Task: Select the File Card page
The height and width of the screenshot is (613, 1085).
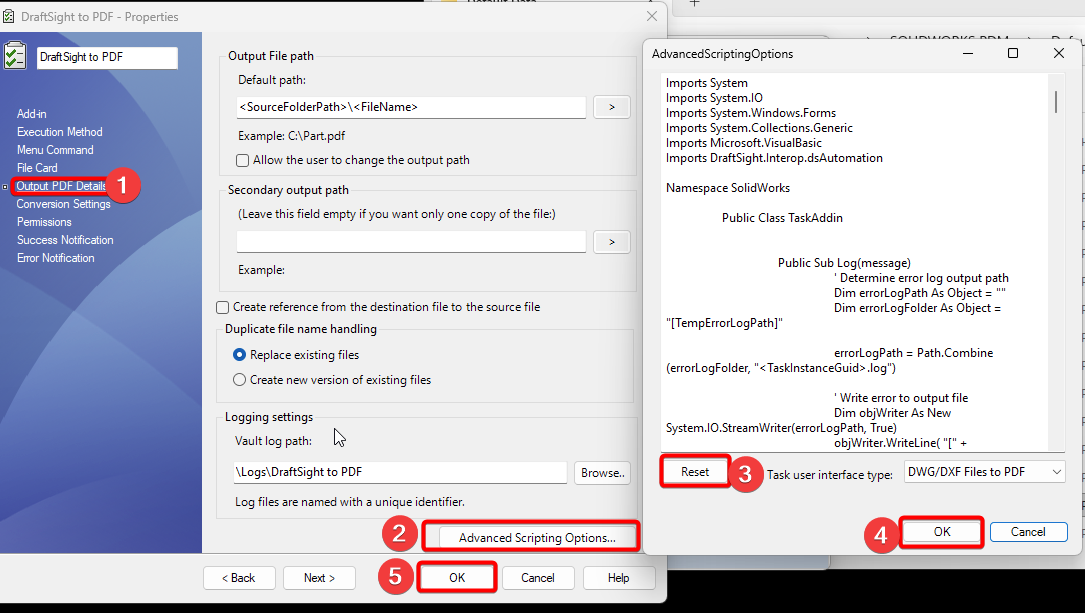Action: pyautogui.click(x=37, y=167)
